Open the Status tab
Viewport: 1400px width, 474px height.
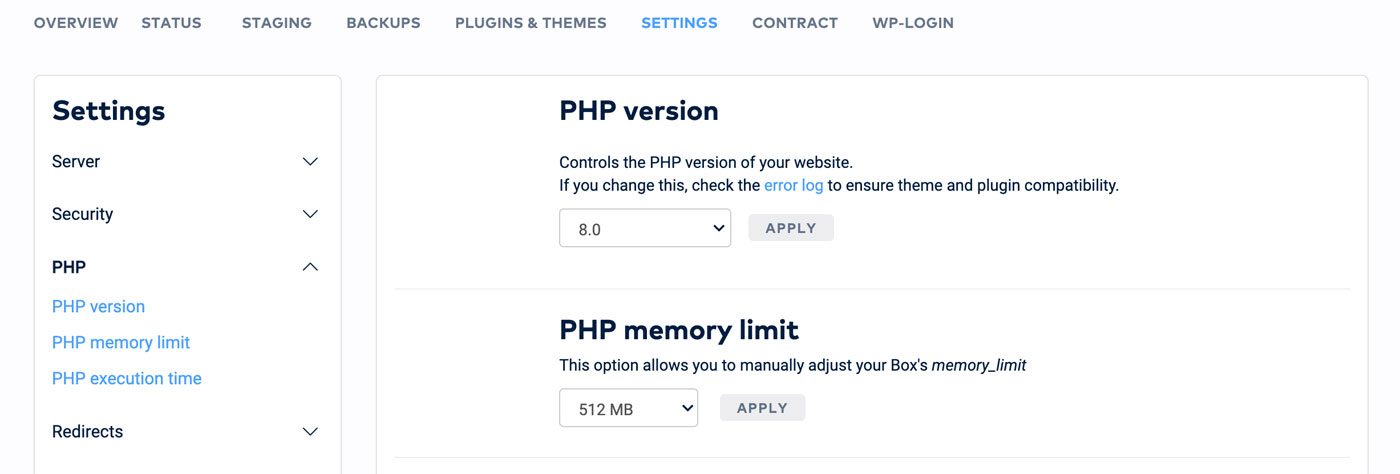[171, 23]
